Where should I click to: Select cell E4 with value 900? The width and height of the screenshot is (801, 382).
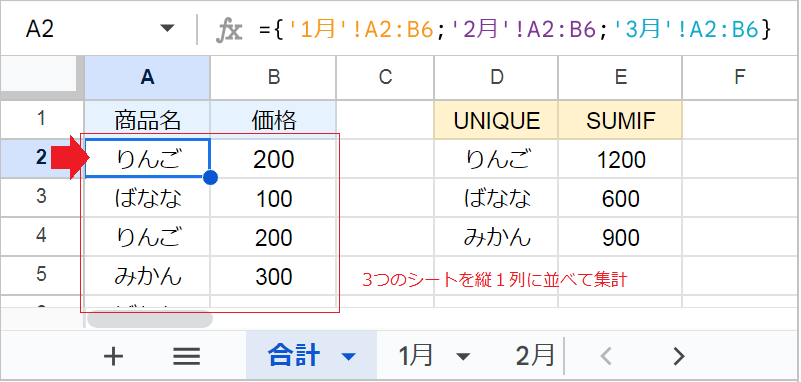point(620,236)
